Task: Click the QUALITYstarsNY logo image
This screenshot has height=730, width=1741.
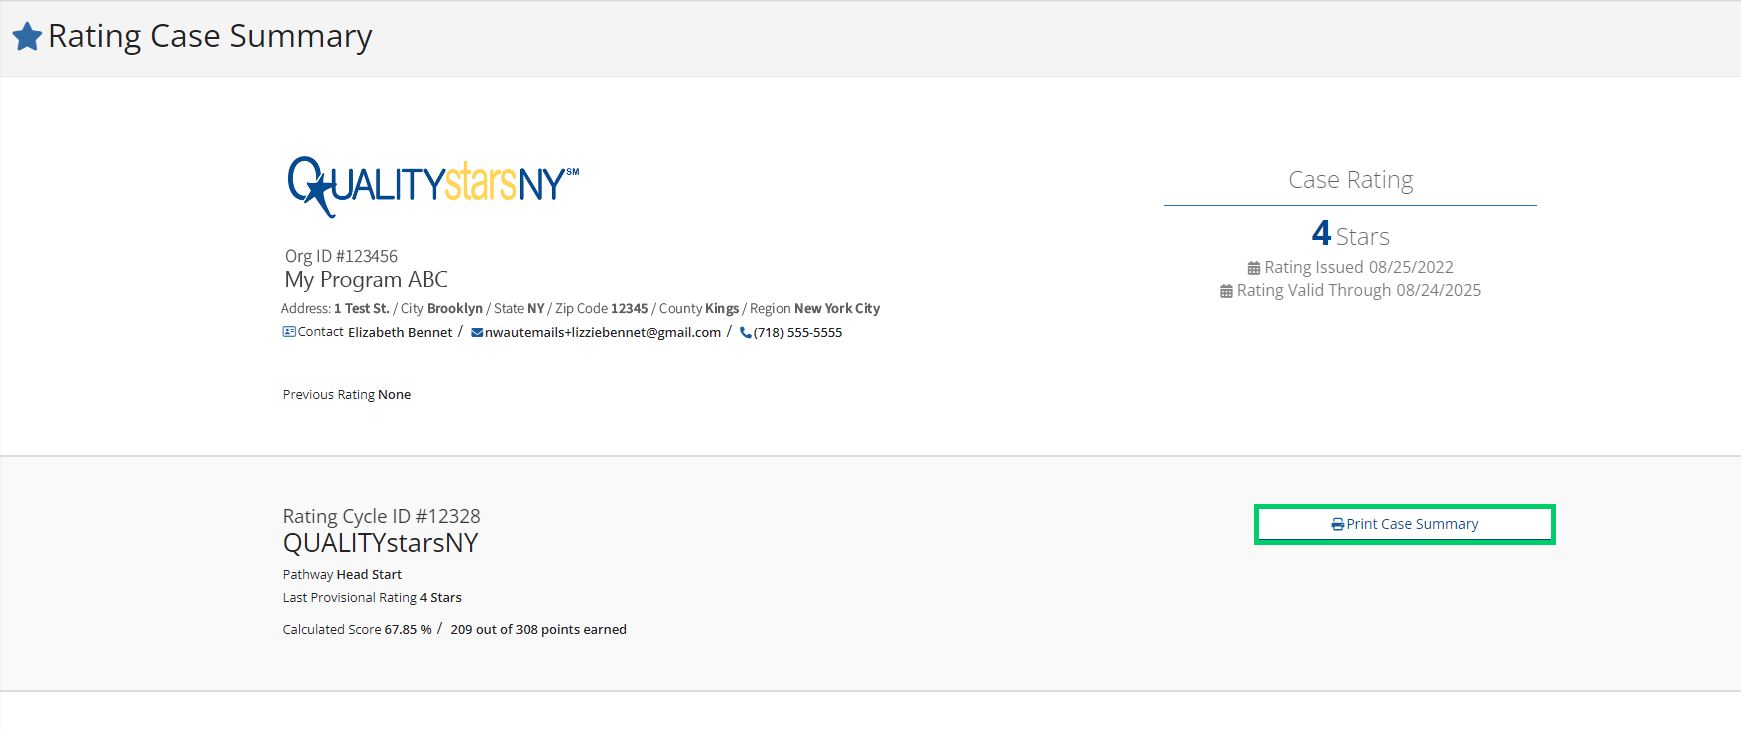Action: coord(432,185)
